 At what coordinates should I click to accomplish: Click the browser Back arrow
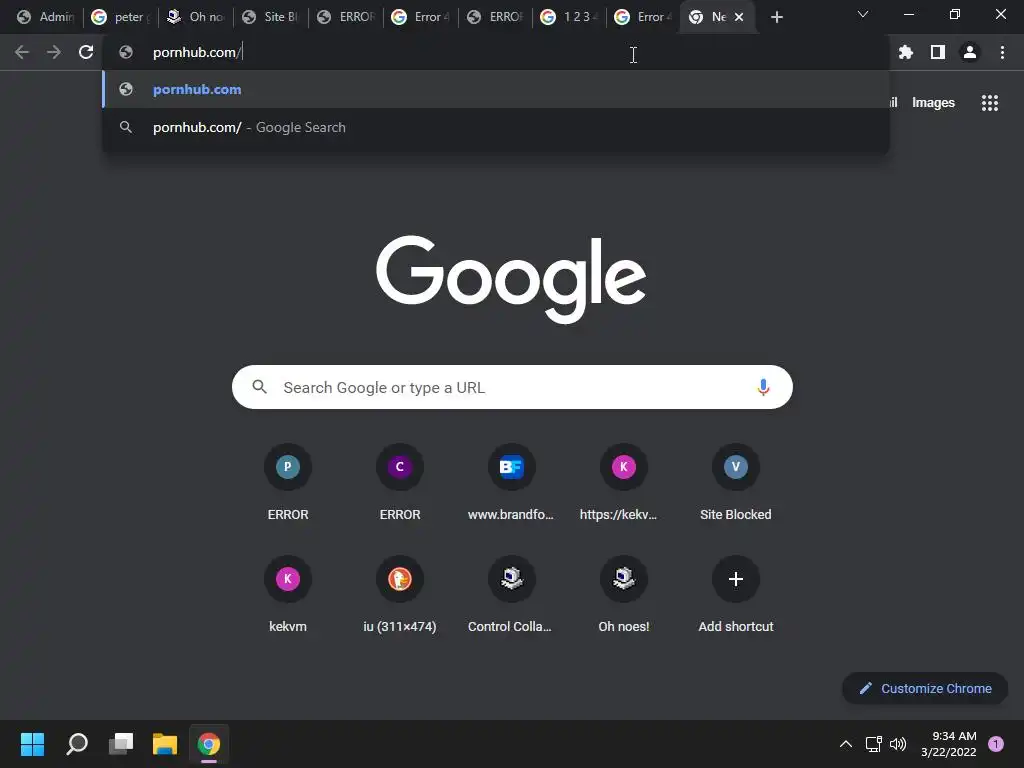[x=22, y=52]
